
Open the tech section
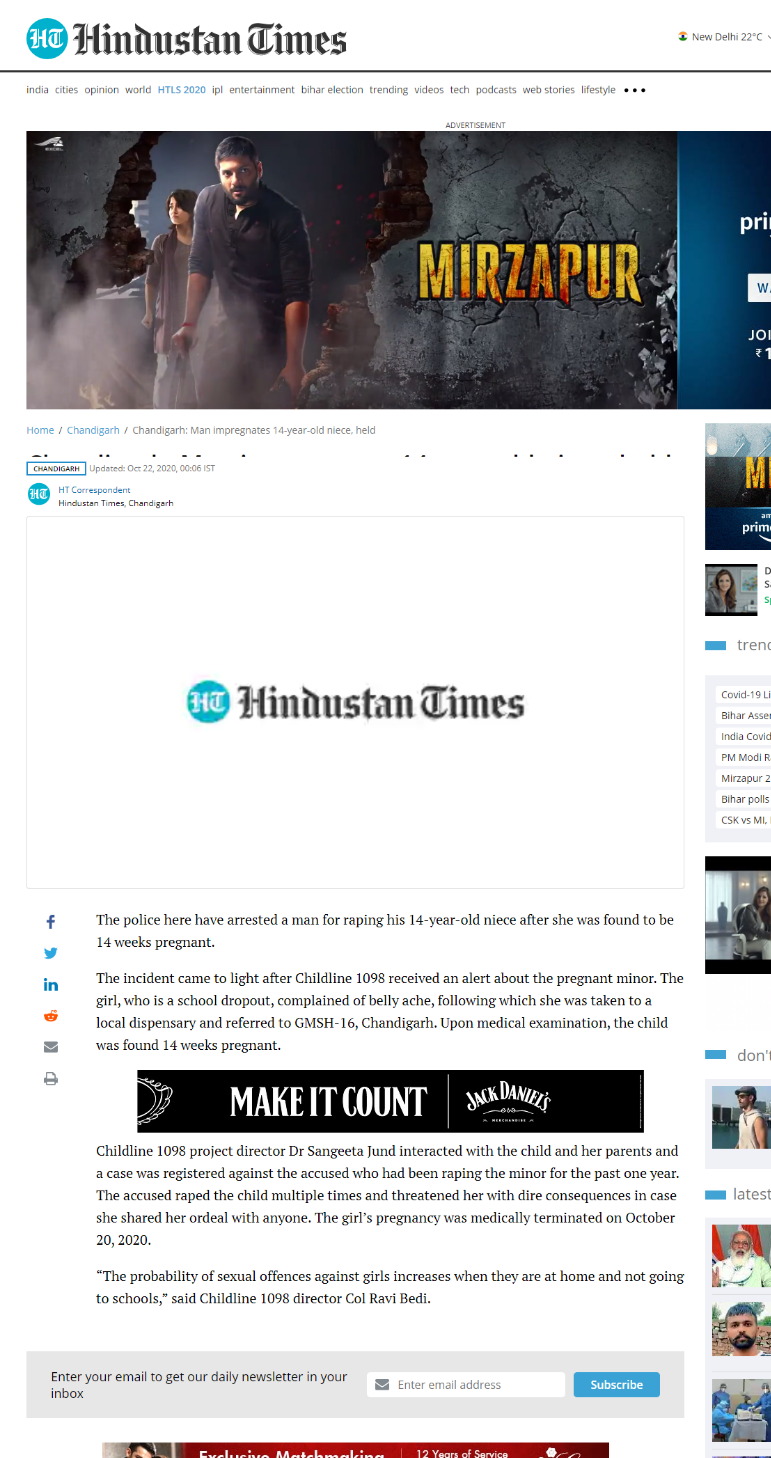[x=459, y=90]
